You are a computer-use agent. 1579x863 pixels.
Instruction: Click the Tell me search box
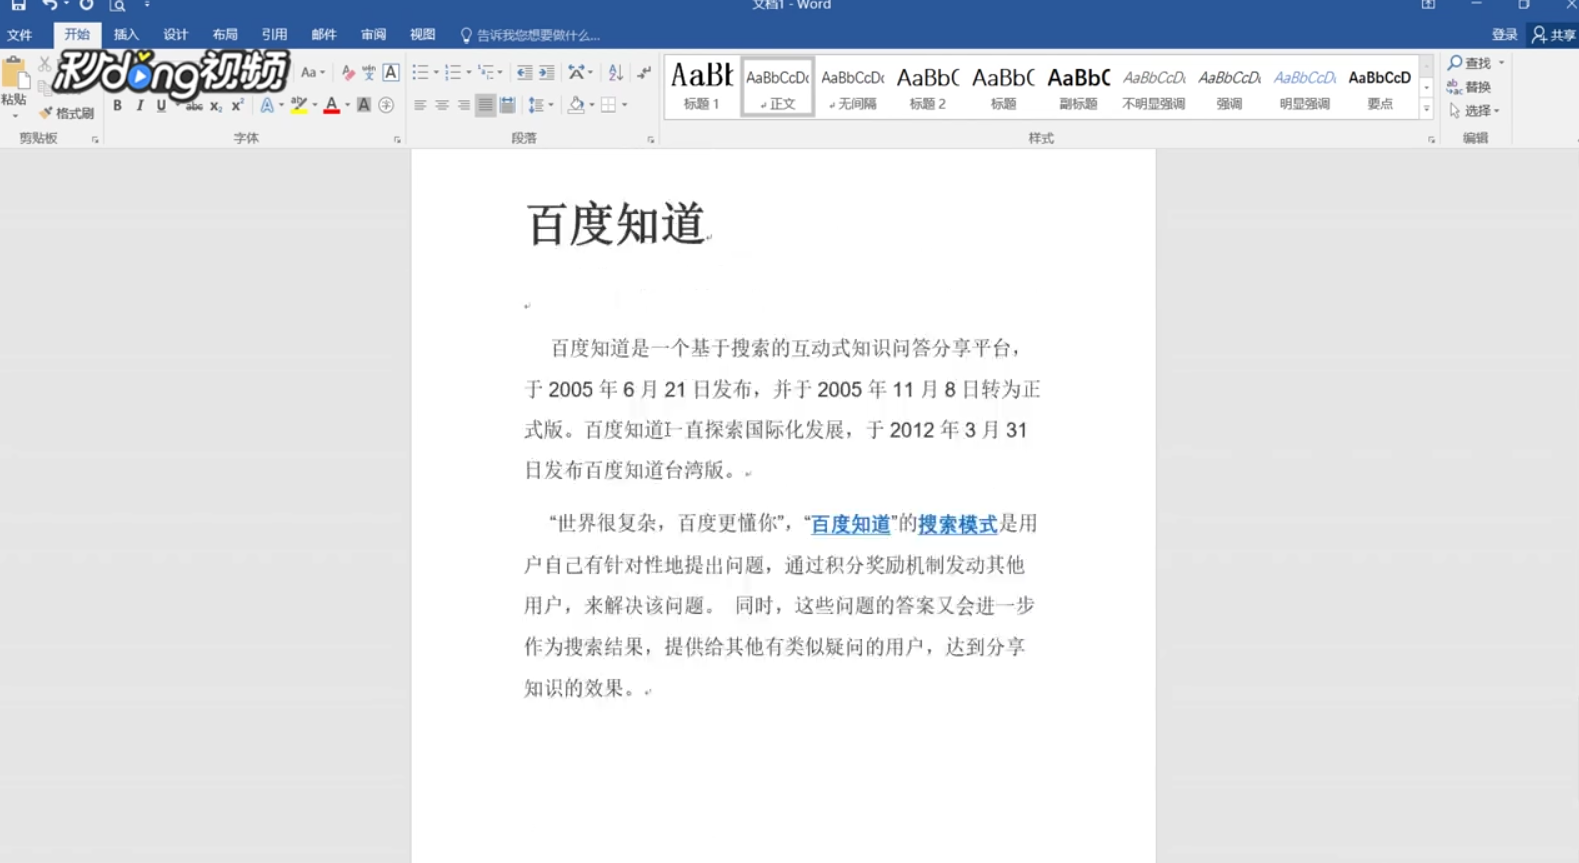point(530,35)
